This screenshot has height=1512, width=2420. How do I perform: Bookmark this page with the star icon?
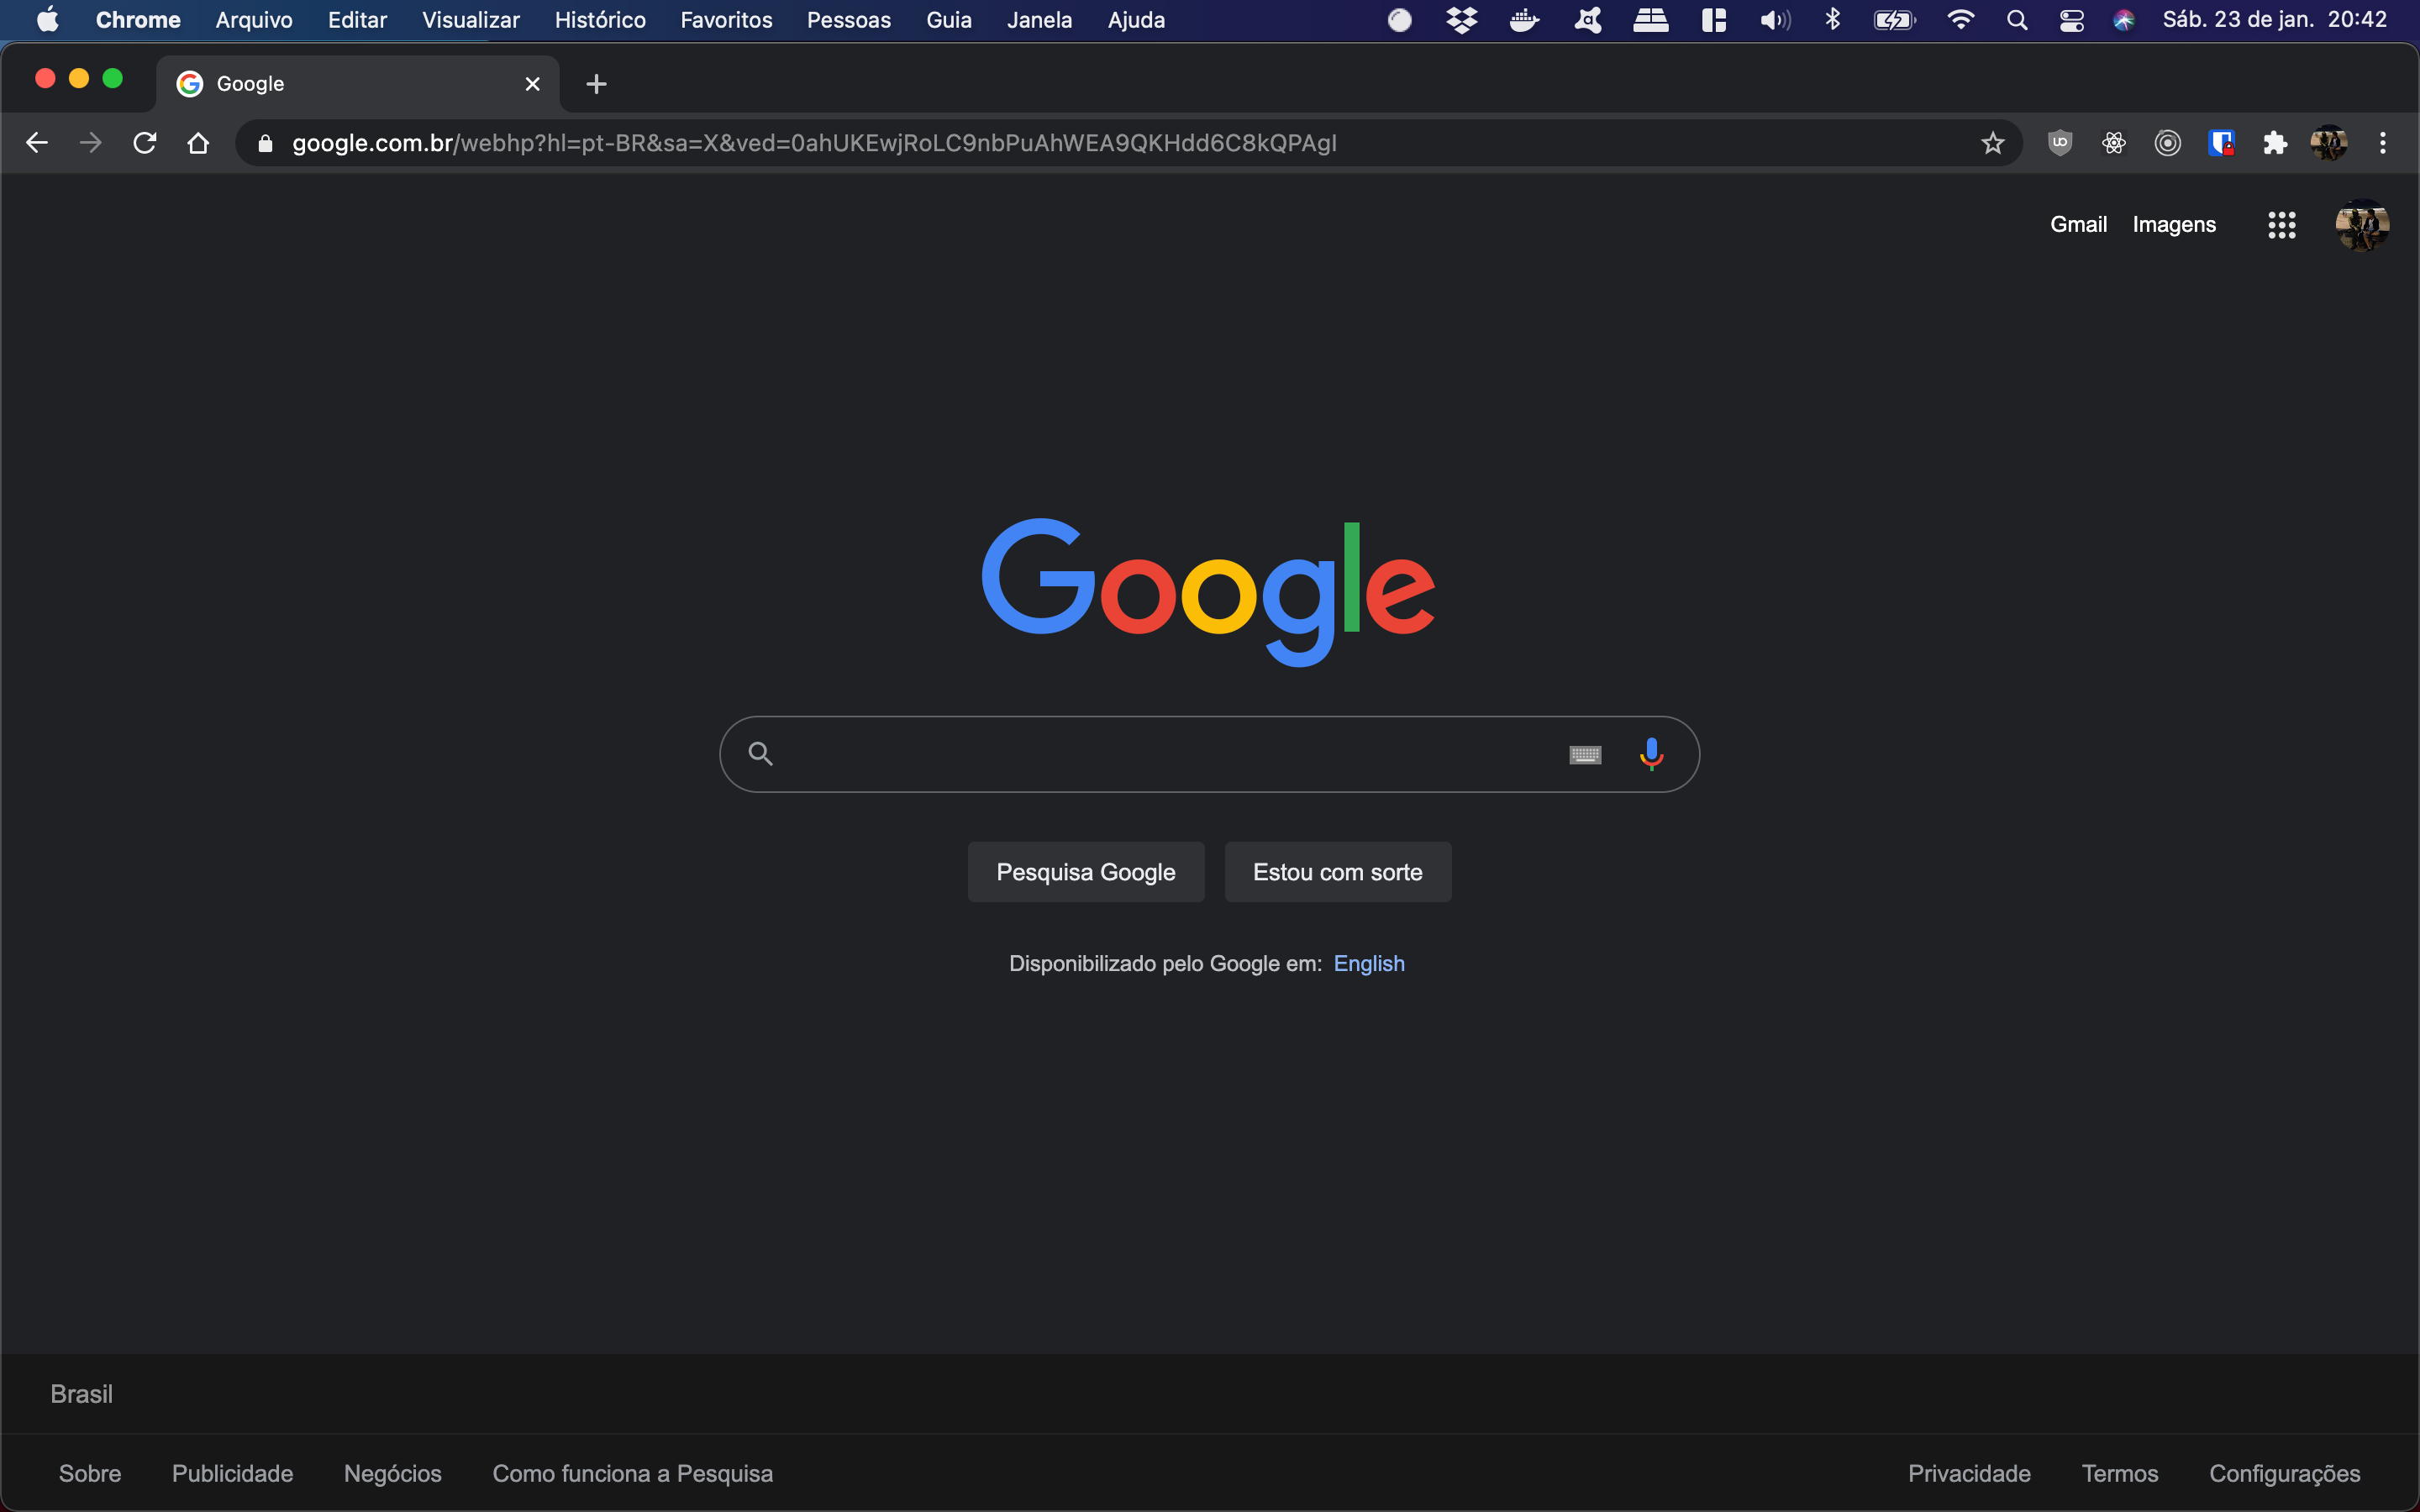coord(1992,143)
